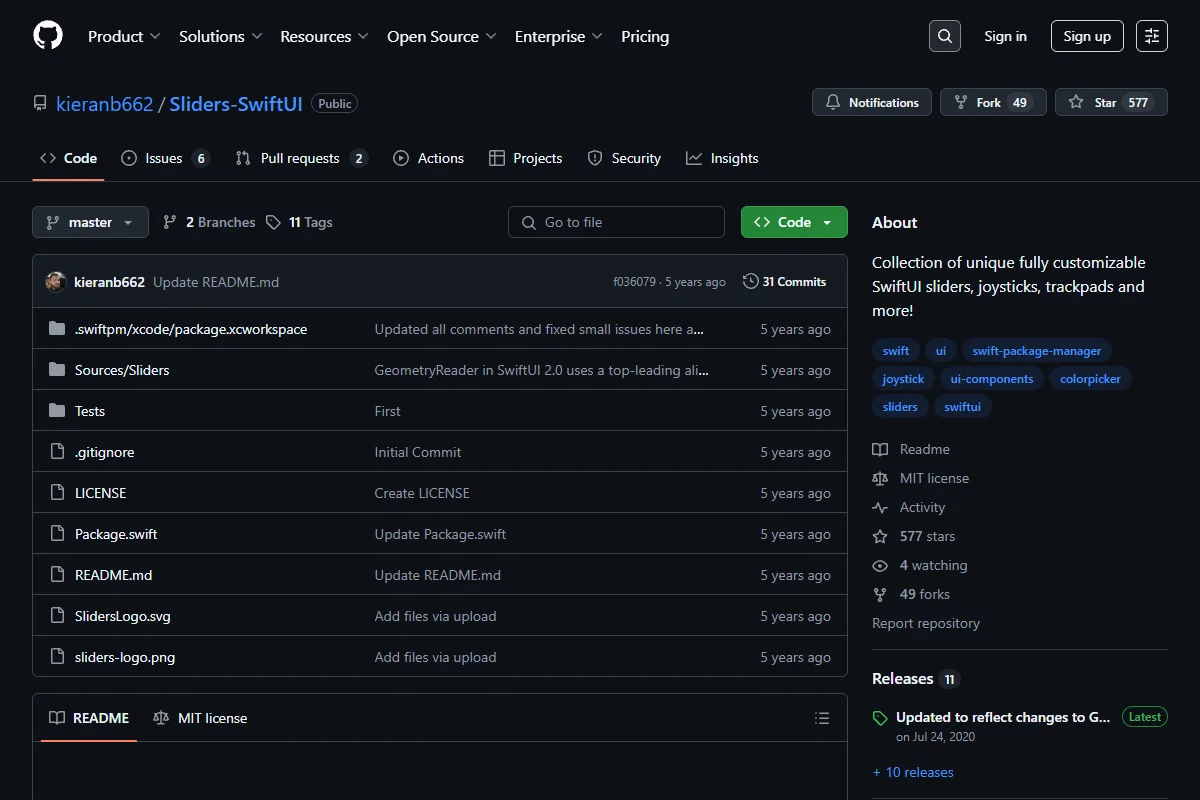1200x800 pixels.
Task: Click the kieranb662 avatar in commit row
Action: click(x=56, y=282)
